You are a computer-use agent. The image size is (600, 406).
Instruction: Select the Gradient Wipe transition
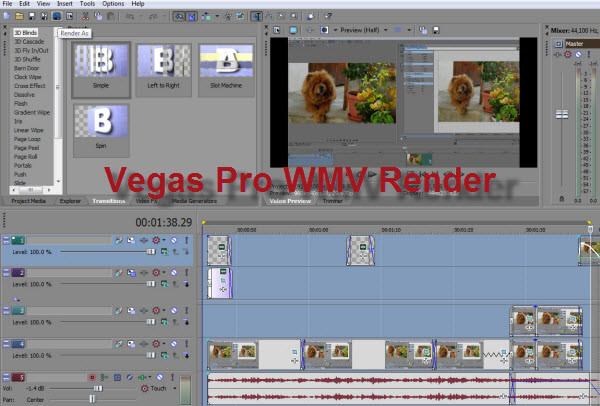pyautogui.click(x=32, y=113)
